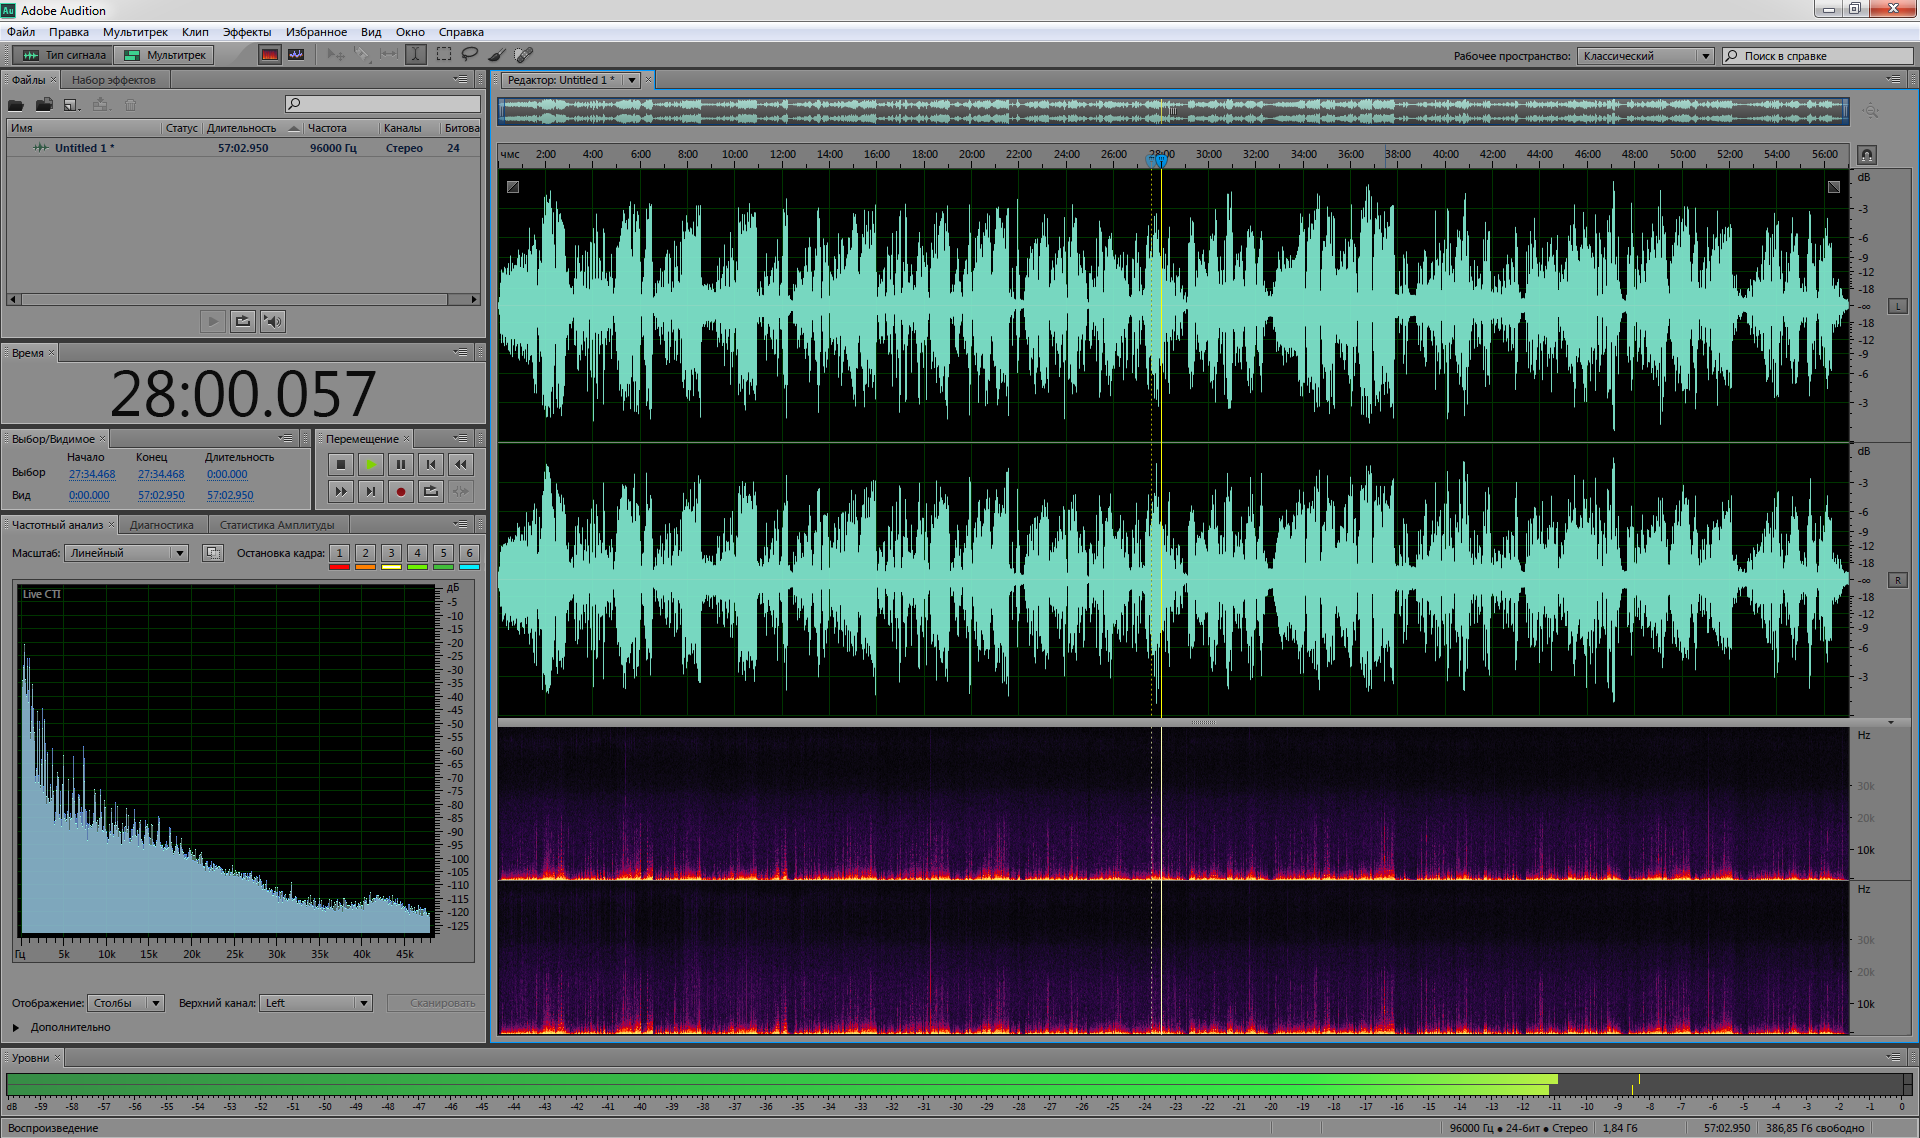Select the Marquee selection tool
This screenshot has width=1920, height=1138.
(444, 55)
